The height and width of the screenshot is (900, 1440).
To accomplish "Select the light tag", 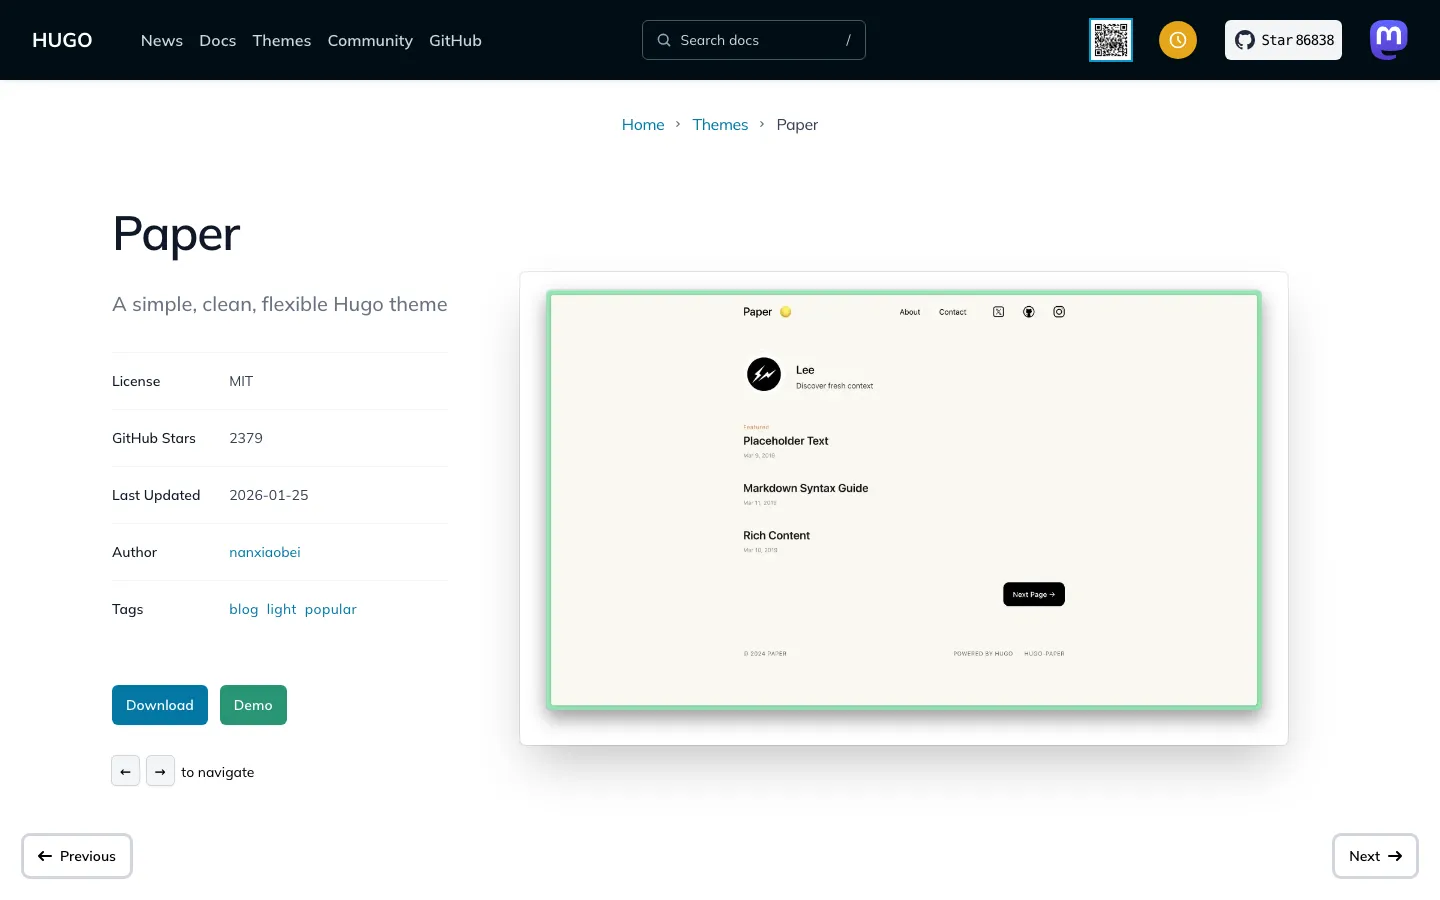I will (281, 609).
